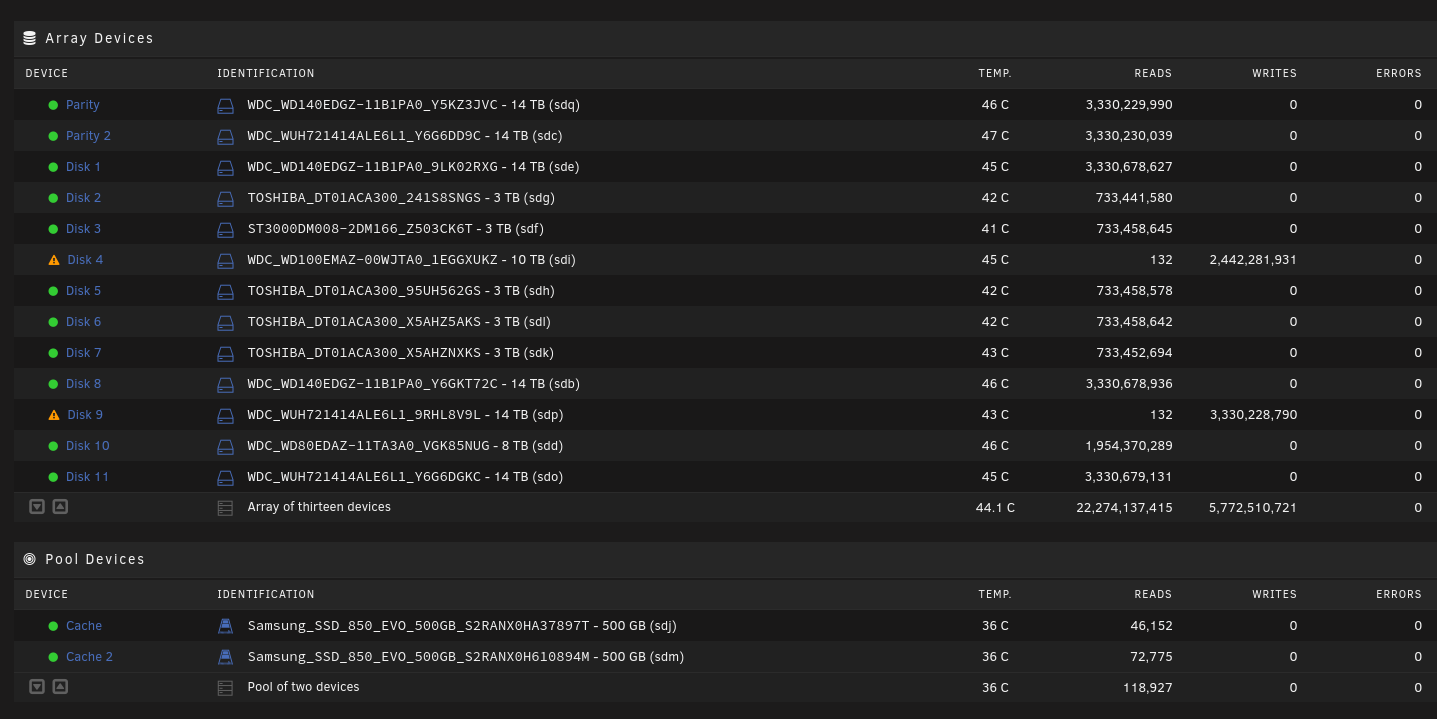Screen dimensions: 1437x719
Task: Open the Disk 11 device link
Action: tap(87, 477)
